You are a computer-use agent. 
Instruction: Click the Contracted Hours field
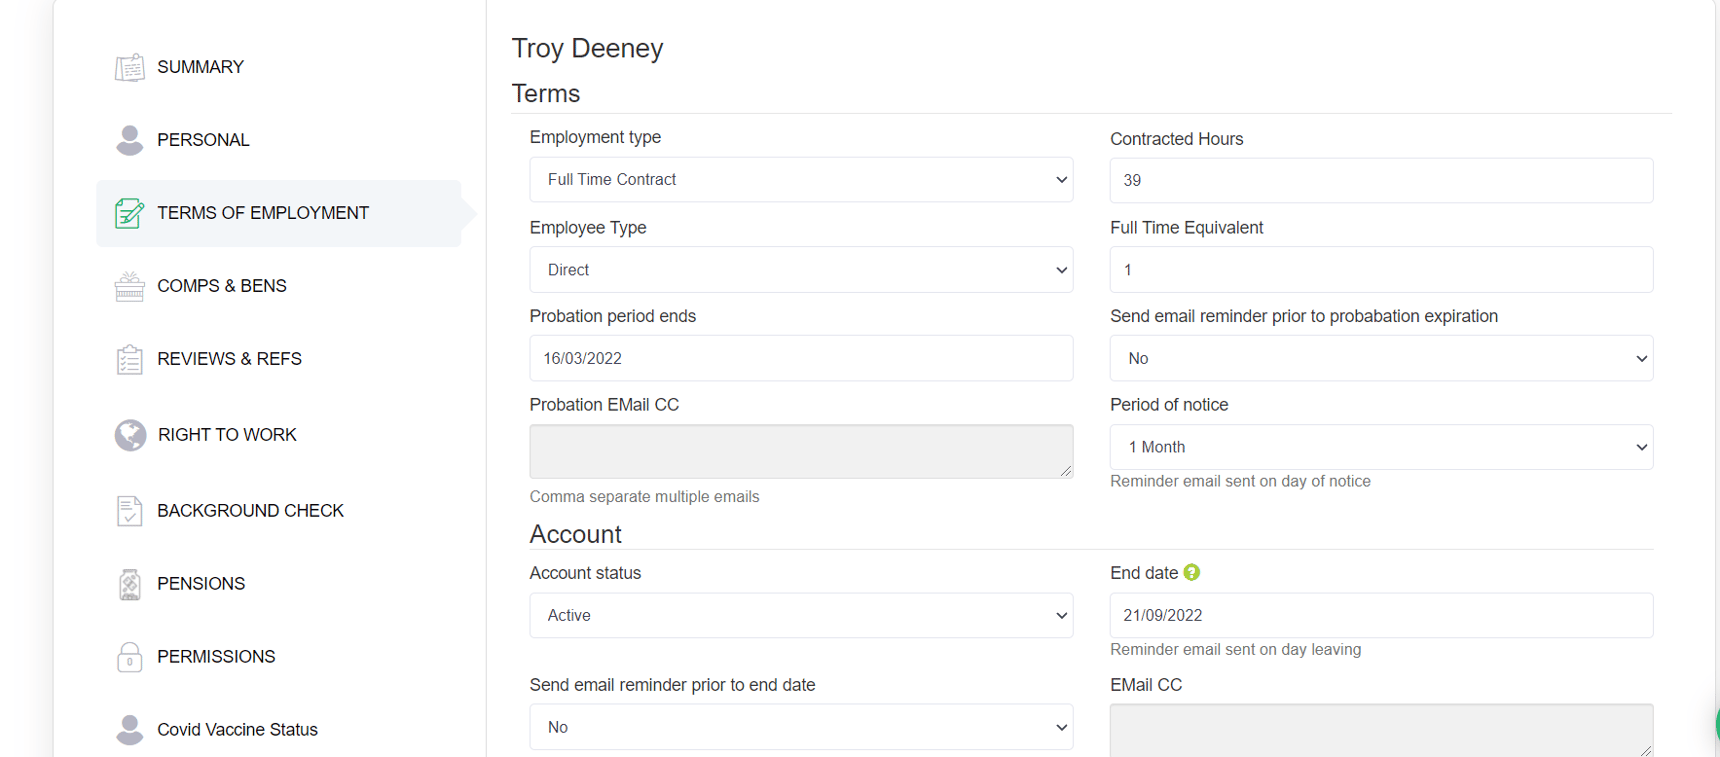coord(1381,180)
